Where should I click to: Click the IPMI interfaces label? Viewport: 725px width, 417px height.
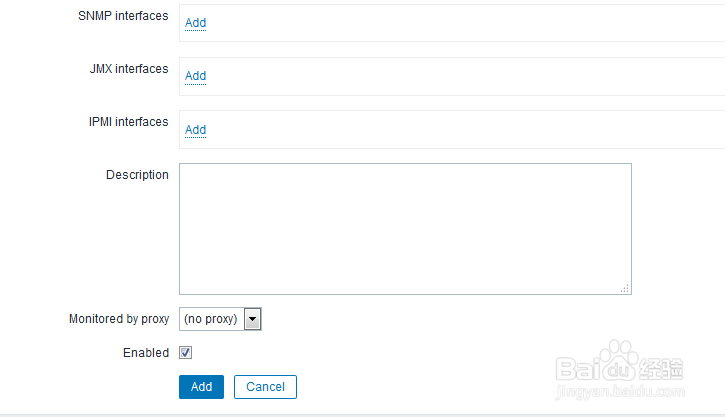tap(128, 122)
